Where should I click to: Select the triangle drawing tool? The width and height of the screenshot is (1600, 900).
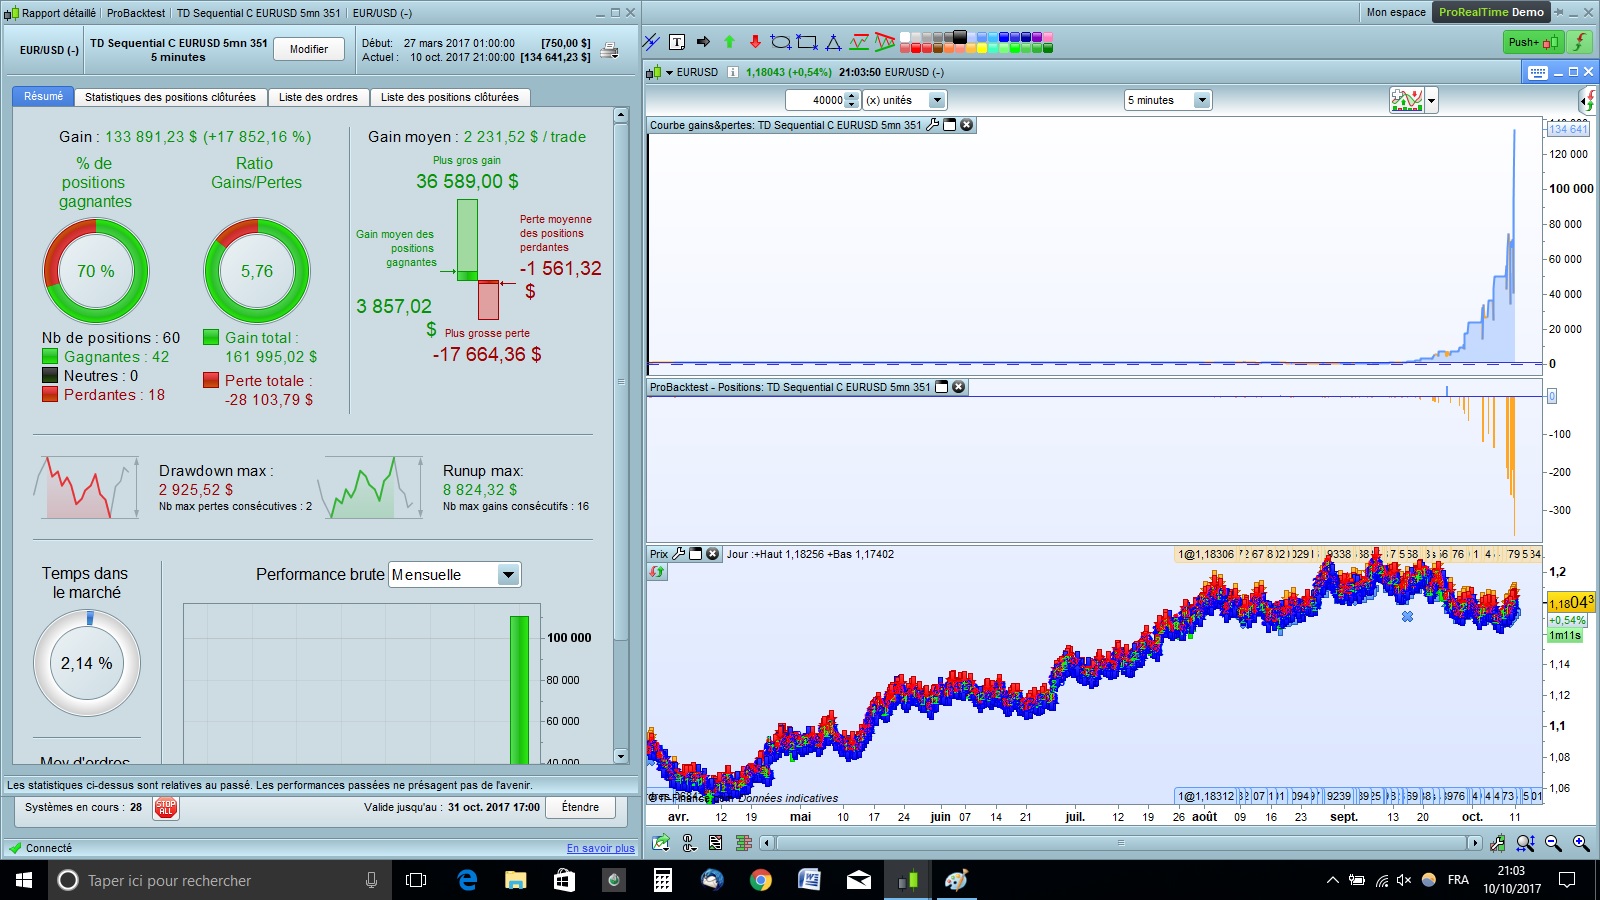click(833, 42)
